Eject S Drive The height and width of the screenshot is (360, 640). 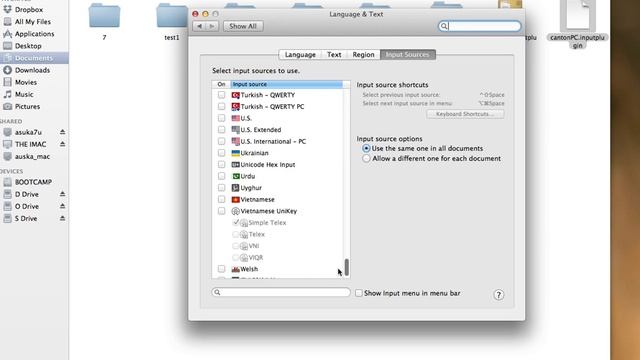[62, 218]
